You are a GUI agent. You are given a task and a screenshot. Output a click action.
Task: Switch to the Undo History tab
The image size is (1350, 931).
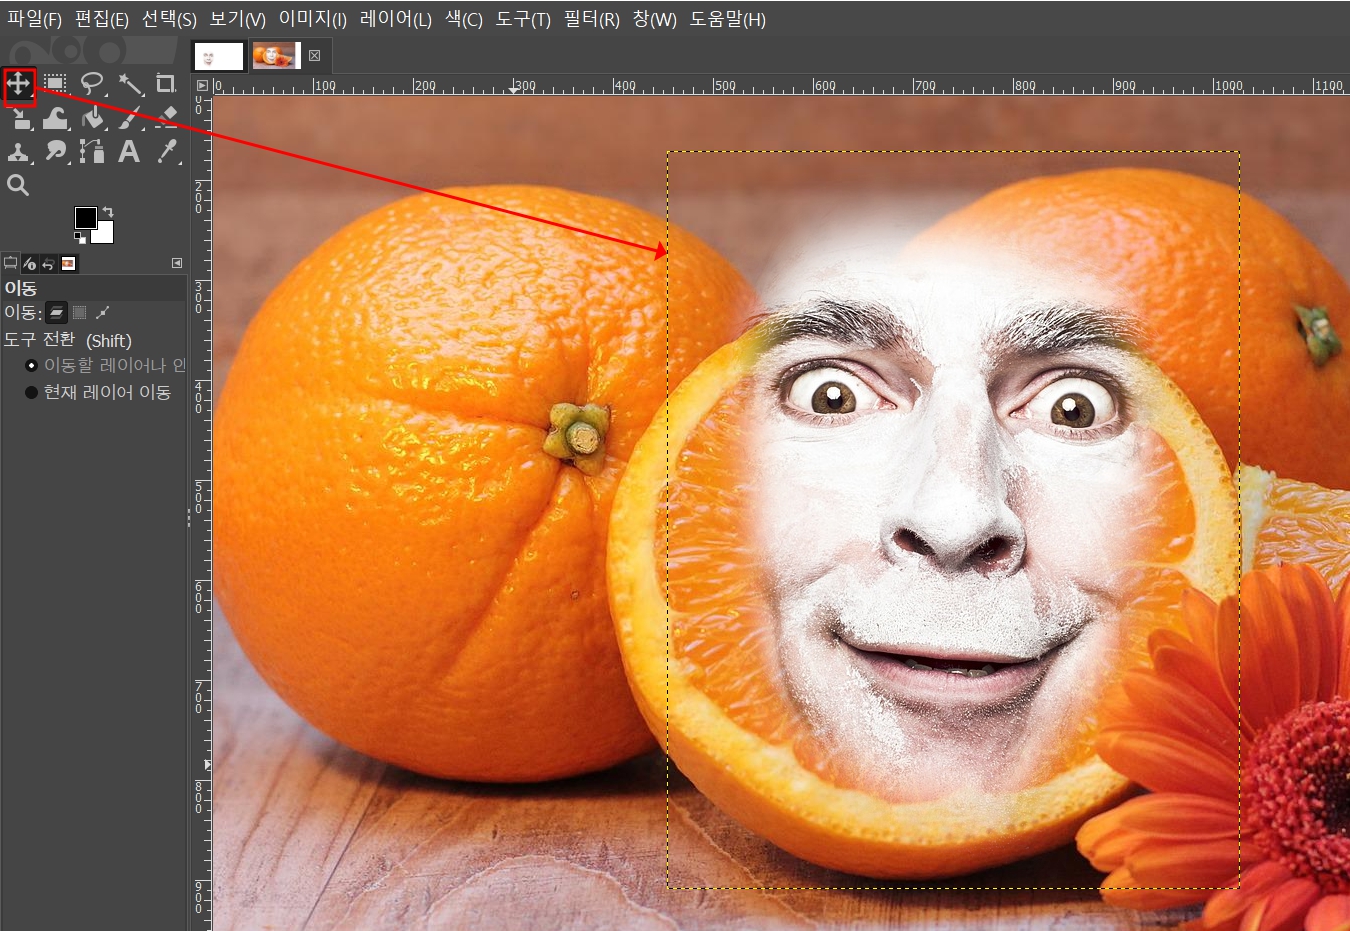coord(48,264)
